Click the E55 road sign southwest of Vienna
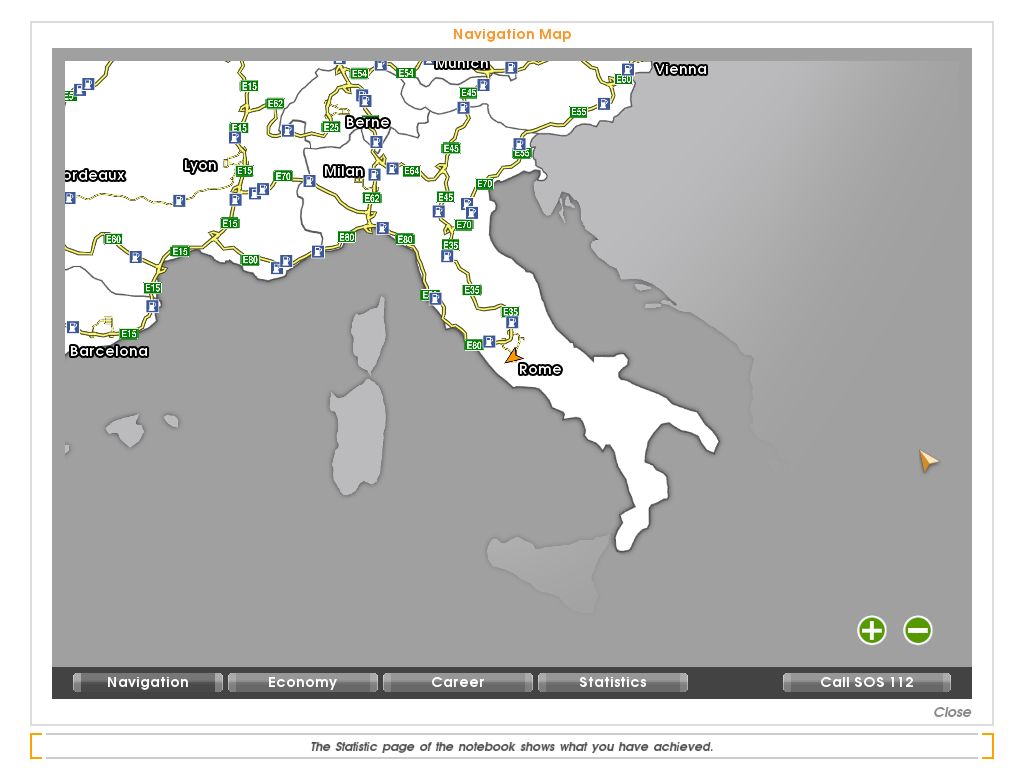 pyautogui.click(x=579, y=112)
